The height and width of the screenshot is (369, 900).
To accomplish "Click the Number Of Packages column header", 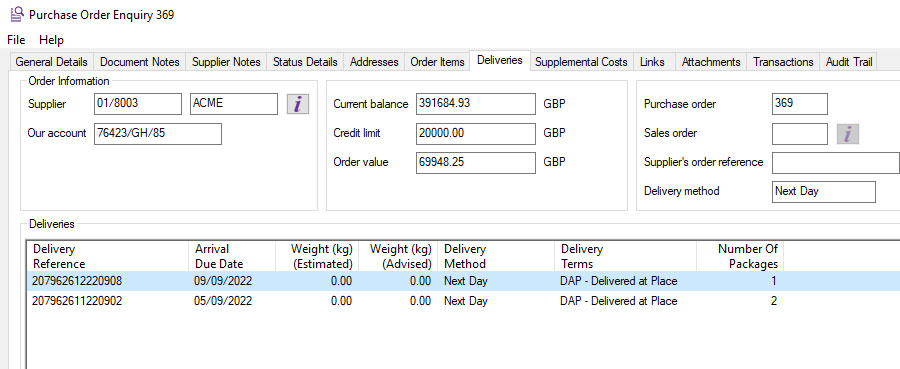I will (740, 257).
